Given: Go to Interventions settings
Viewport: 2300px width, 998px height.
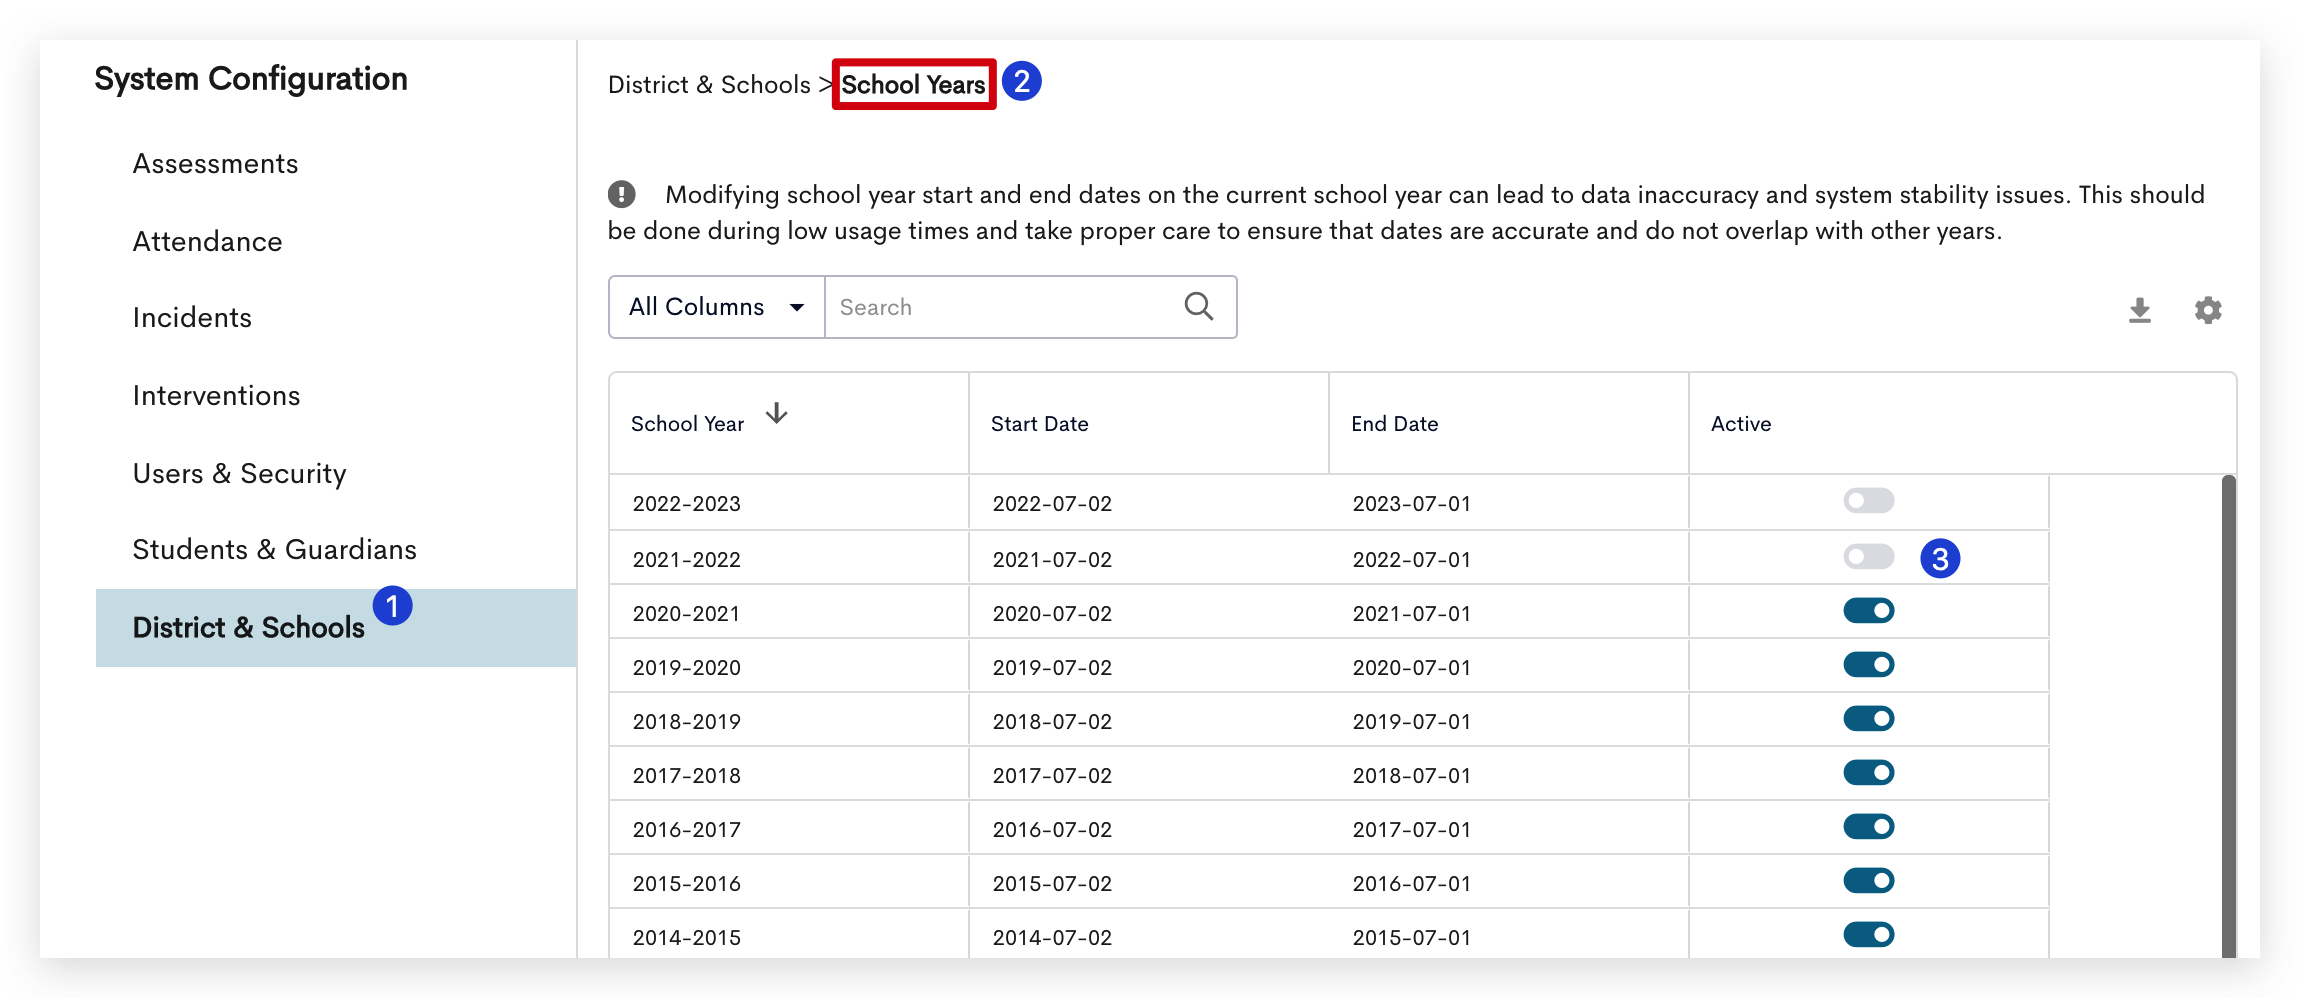Looking at the screenshot, I should 217,396.
